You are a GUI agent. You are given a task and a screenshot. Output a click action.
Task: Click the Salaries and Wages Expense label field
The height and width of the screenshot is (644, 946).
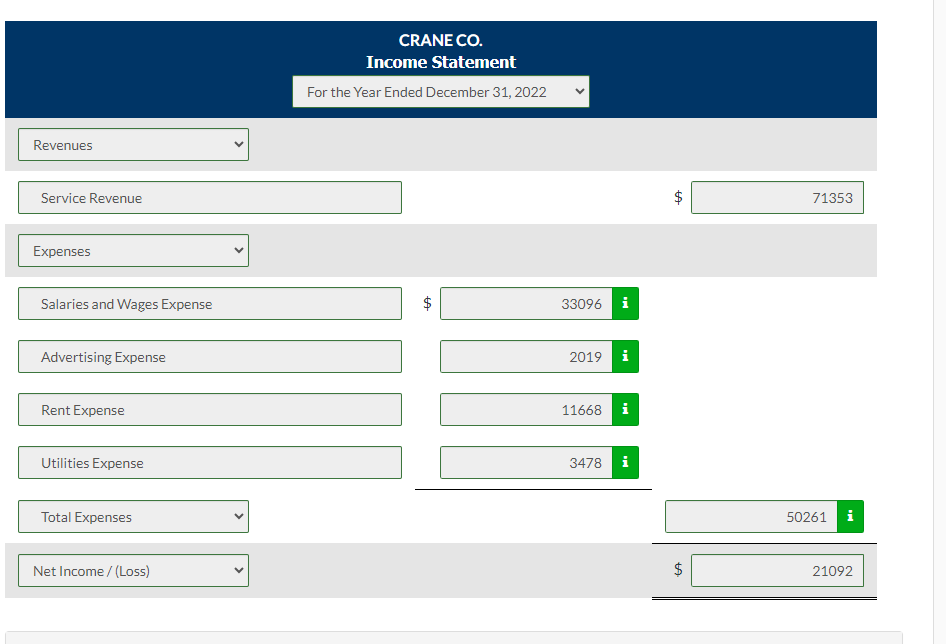pyautogui.click(x=210, y=303)
